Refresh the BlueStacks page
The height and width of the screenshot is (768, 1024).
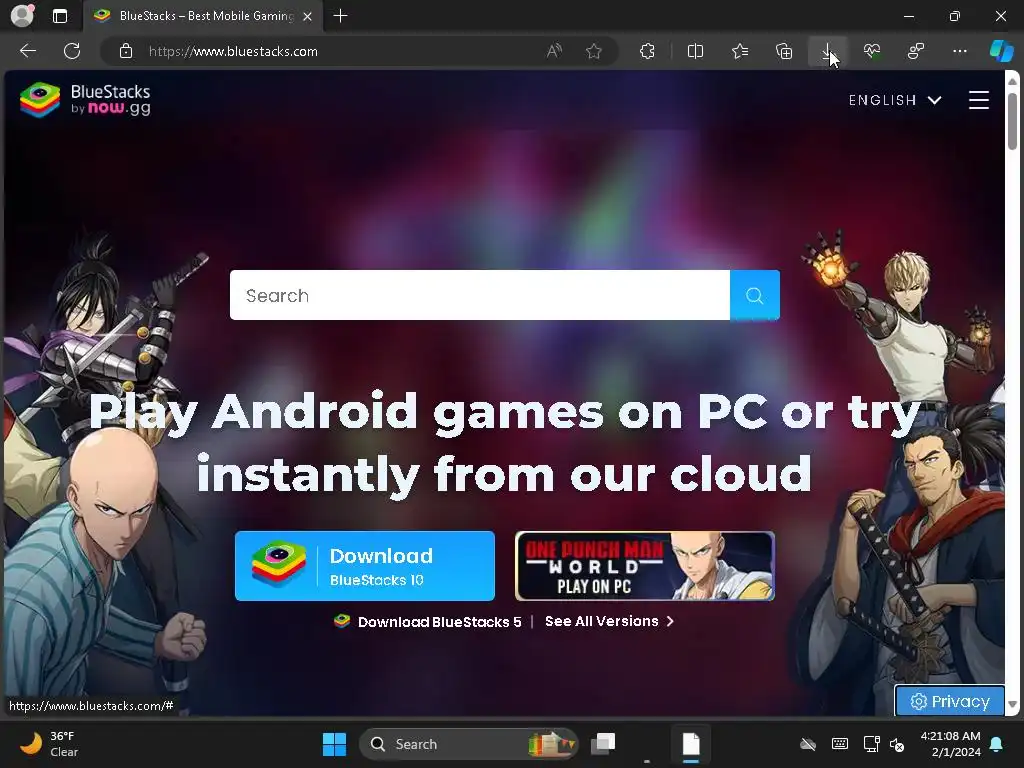tap(72, 51)
